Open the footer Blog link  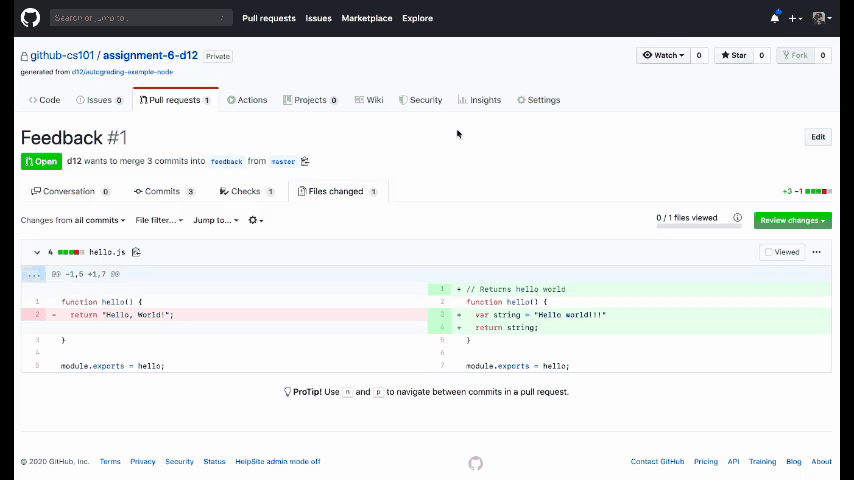pyautogui.click(x=794, y=461)
